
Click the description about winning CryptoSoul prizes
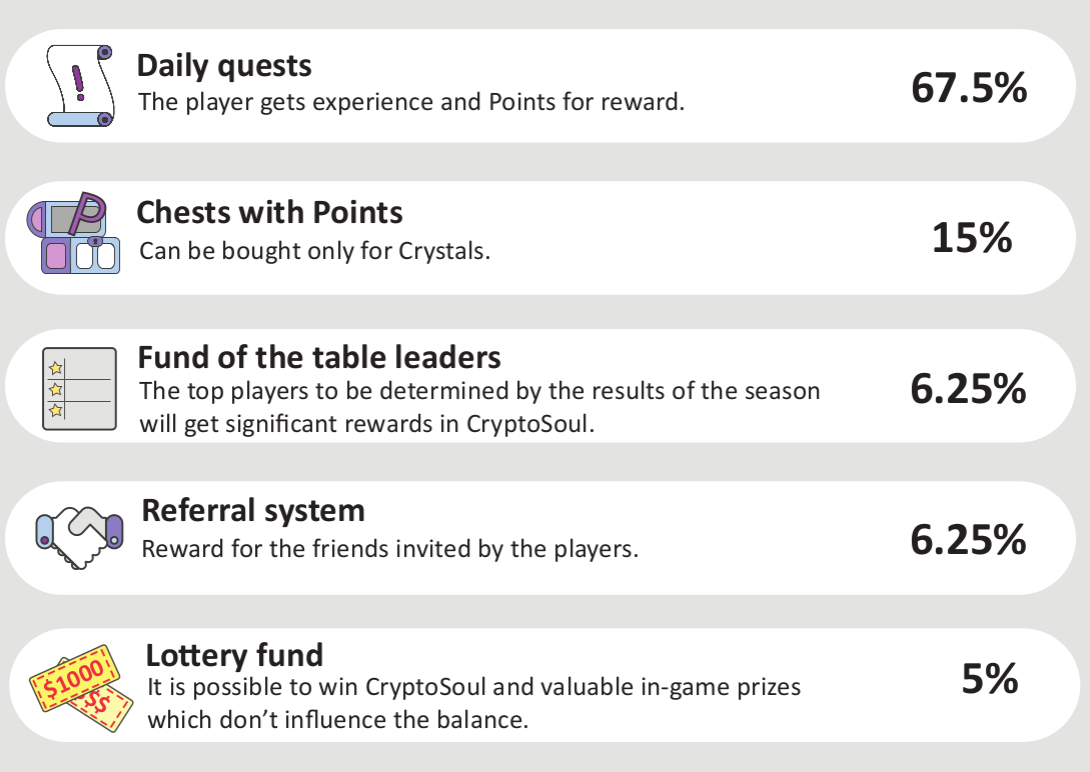point(474,703)
